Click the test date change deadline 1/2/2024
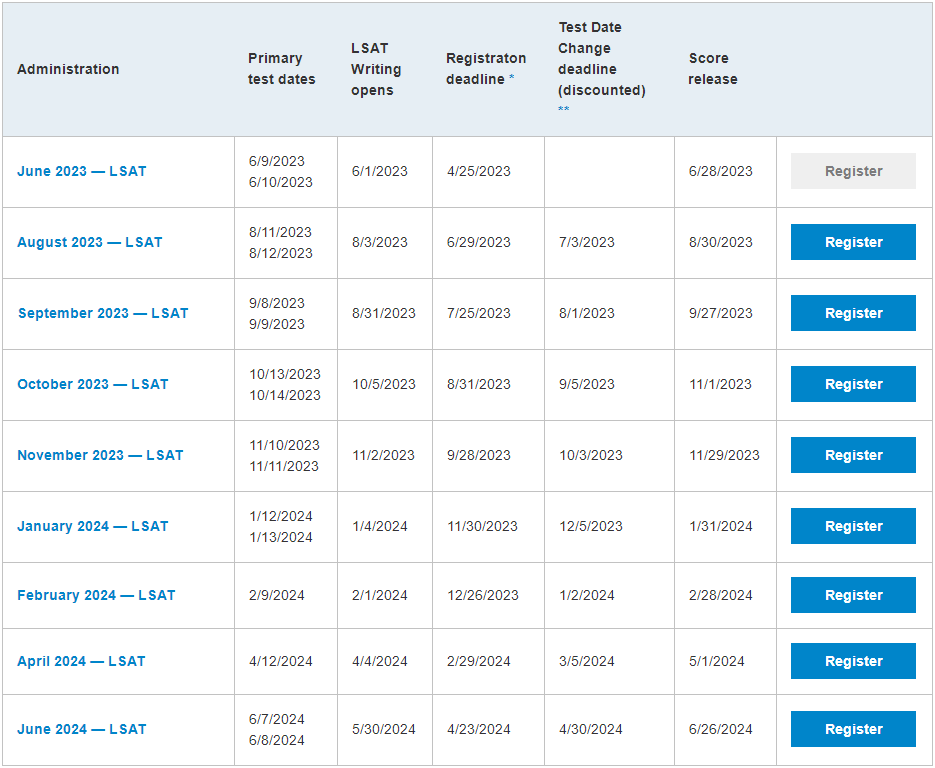Screen dimensions: 935x768 click(x=587, y=595)
